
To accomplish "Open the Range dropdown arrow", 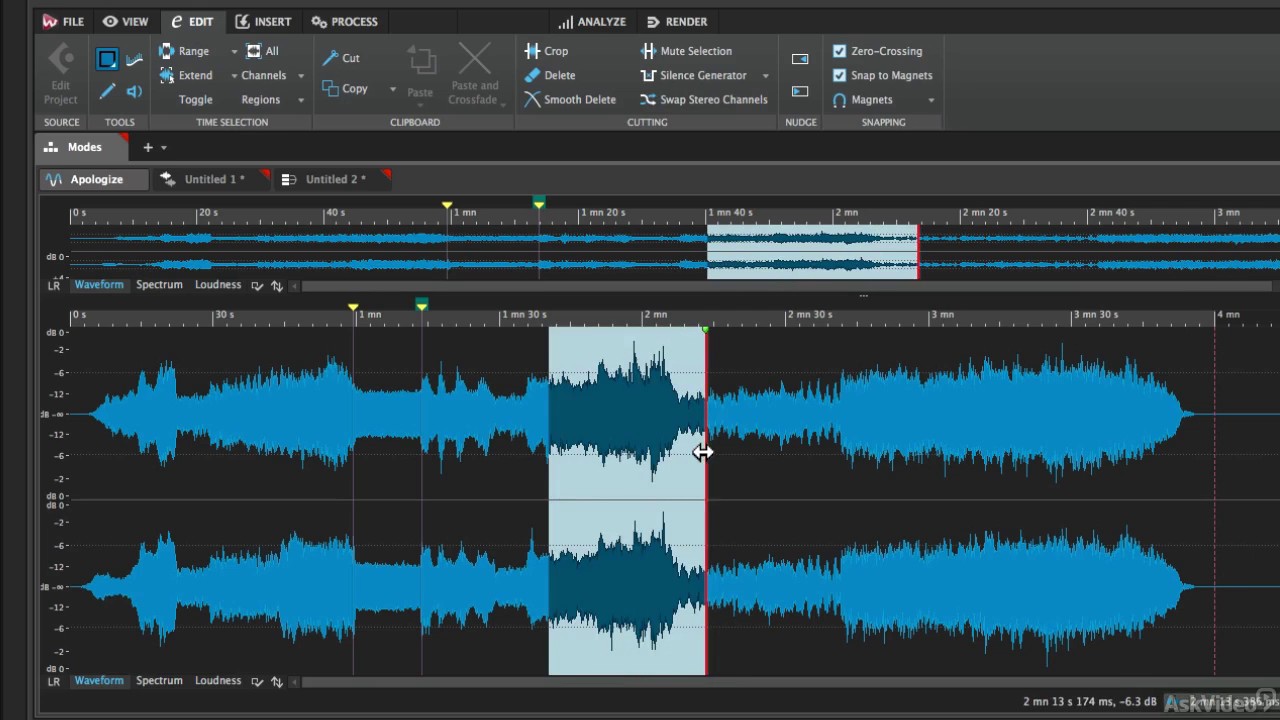I will pyautogui.click(x=234, y=51).
